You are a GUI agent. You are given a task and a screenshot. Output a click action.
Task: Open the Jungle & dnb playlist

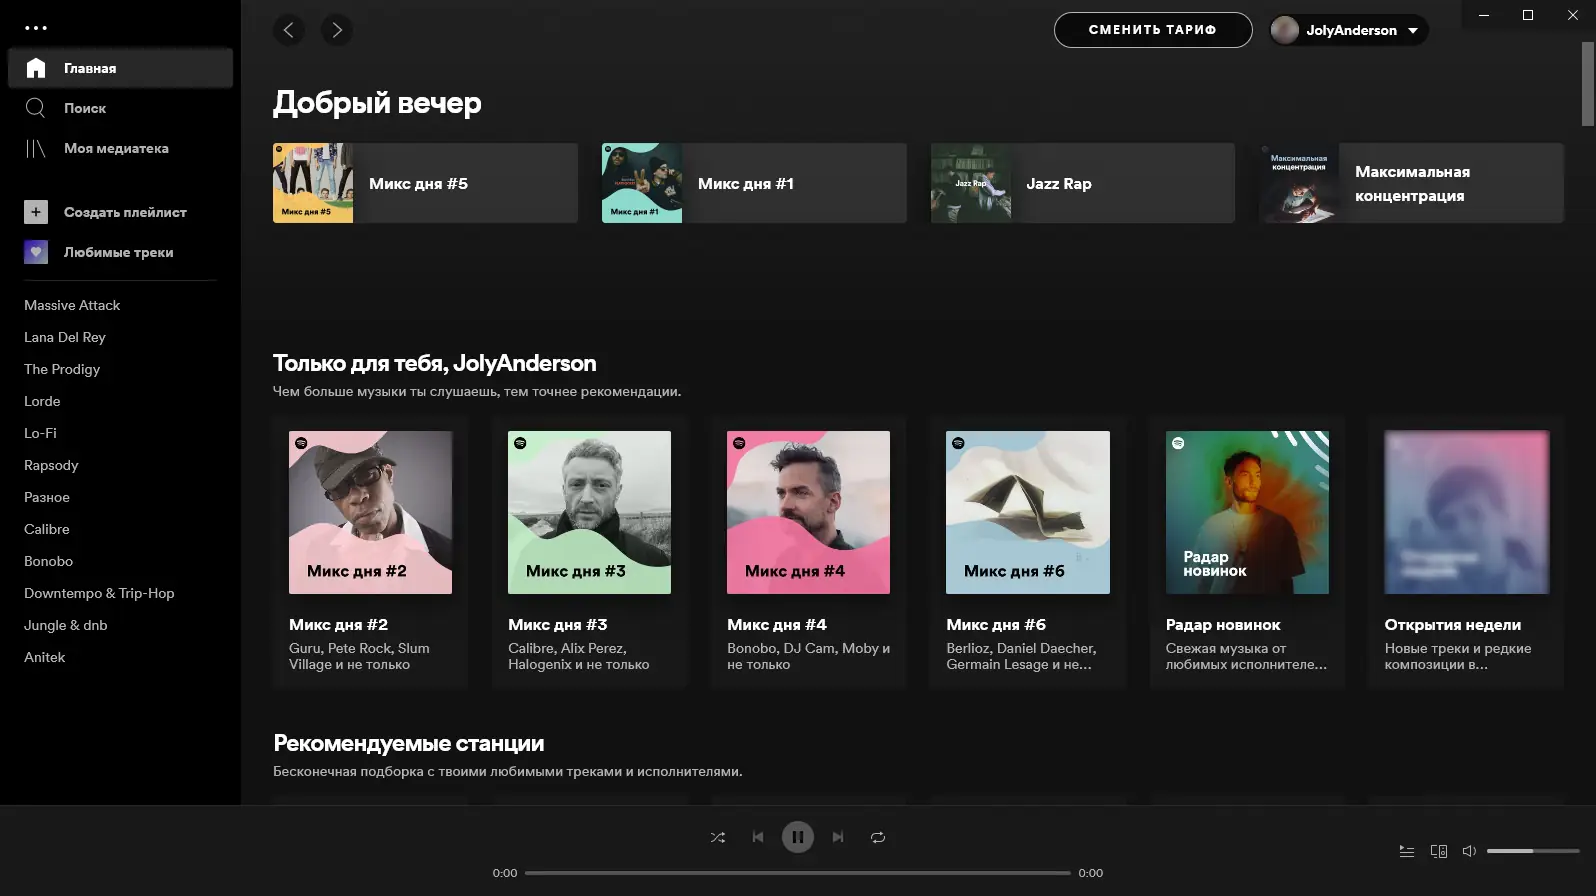pyautogui.click(x=66, y=625)
